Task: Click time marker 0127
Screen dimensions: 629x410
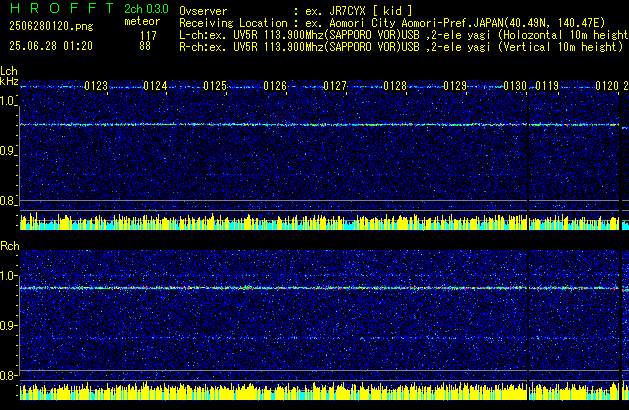Action: click(x=335, y=86)
